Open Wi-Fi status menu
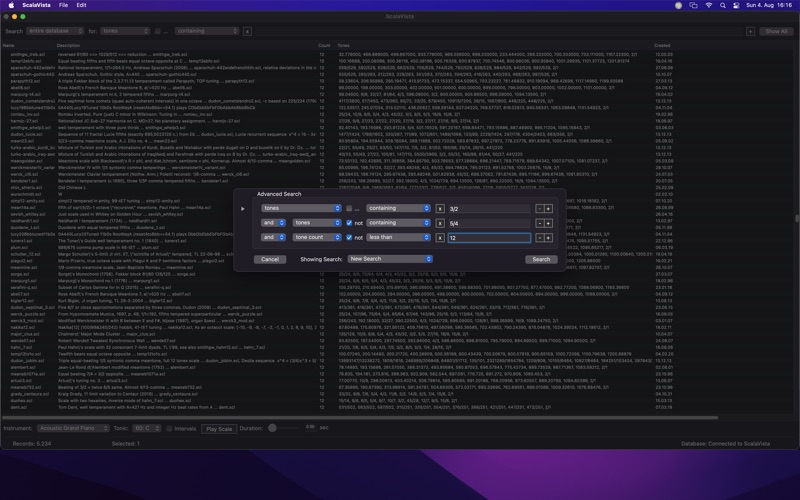The image size is (800, 500). tap(709, 5)
